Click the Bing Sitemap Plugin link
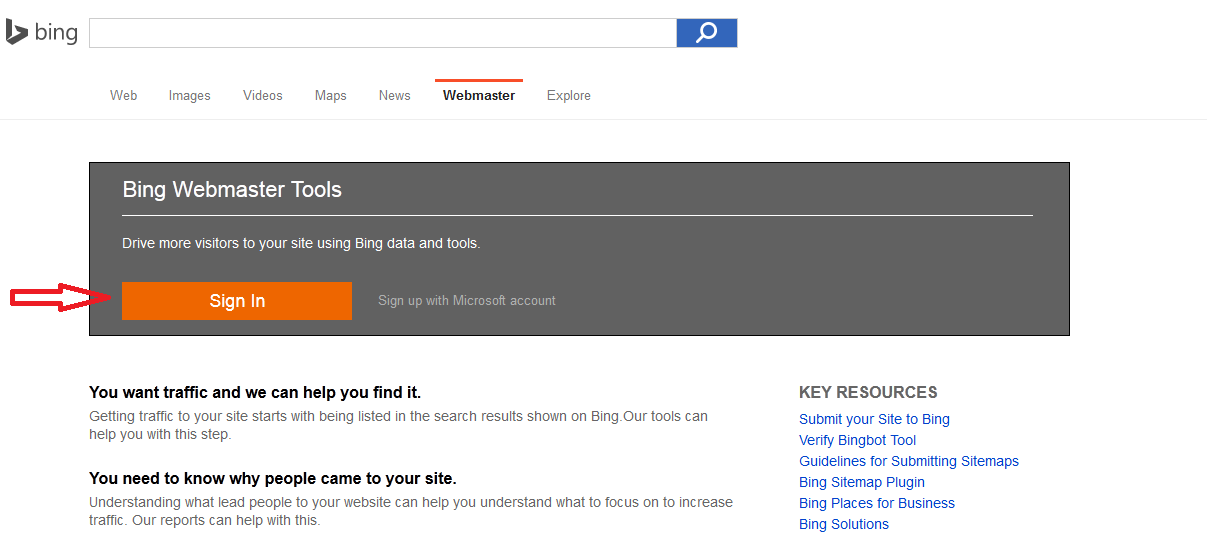 click(x=862, y=482)
